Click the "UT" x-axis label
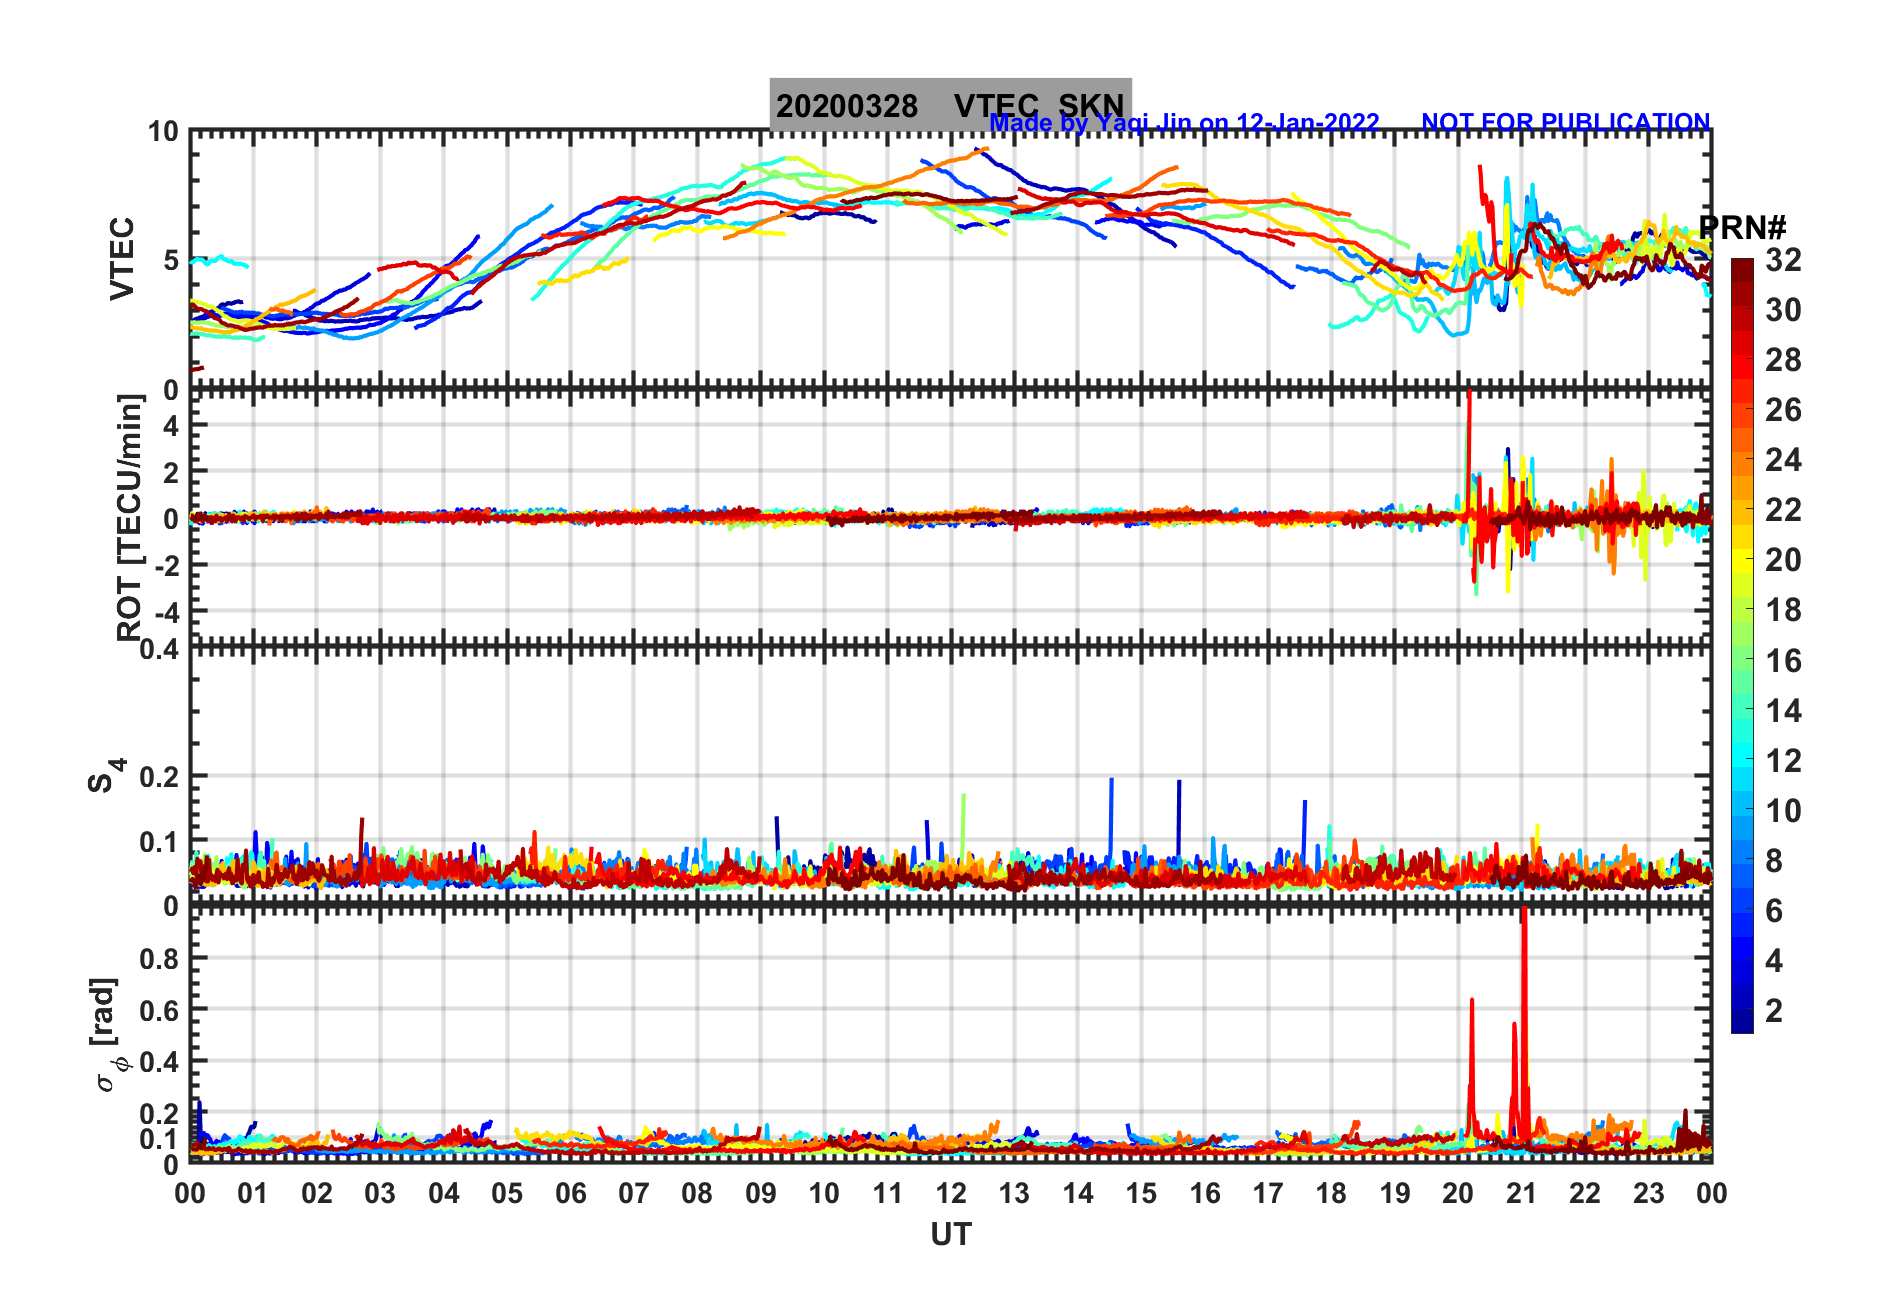This screenshot has height=1292, width=1902. 950,1235
